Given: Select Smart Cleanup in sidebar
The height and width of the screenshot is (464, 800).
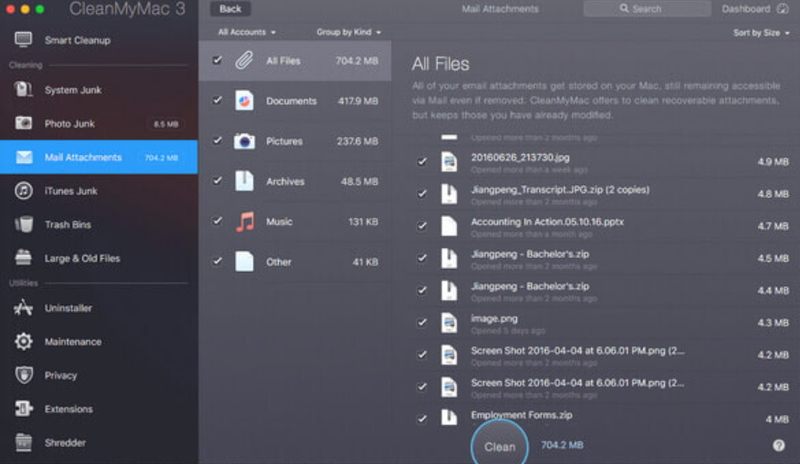Looking at the screenshot, I should (98, 40).
